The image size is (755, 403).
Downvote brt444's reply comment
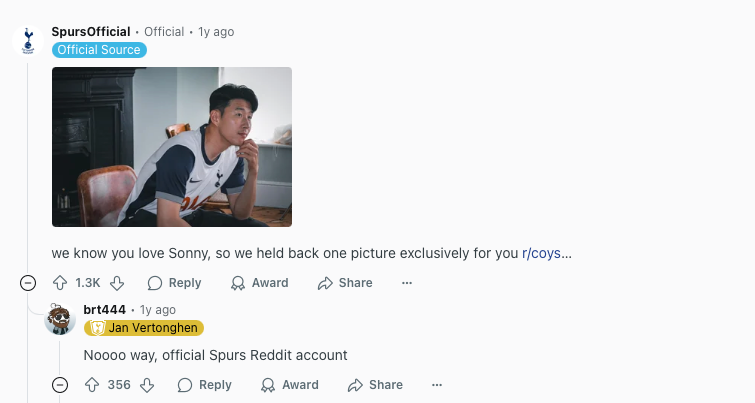click(x=147, y=385)
